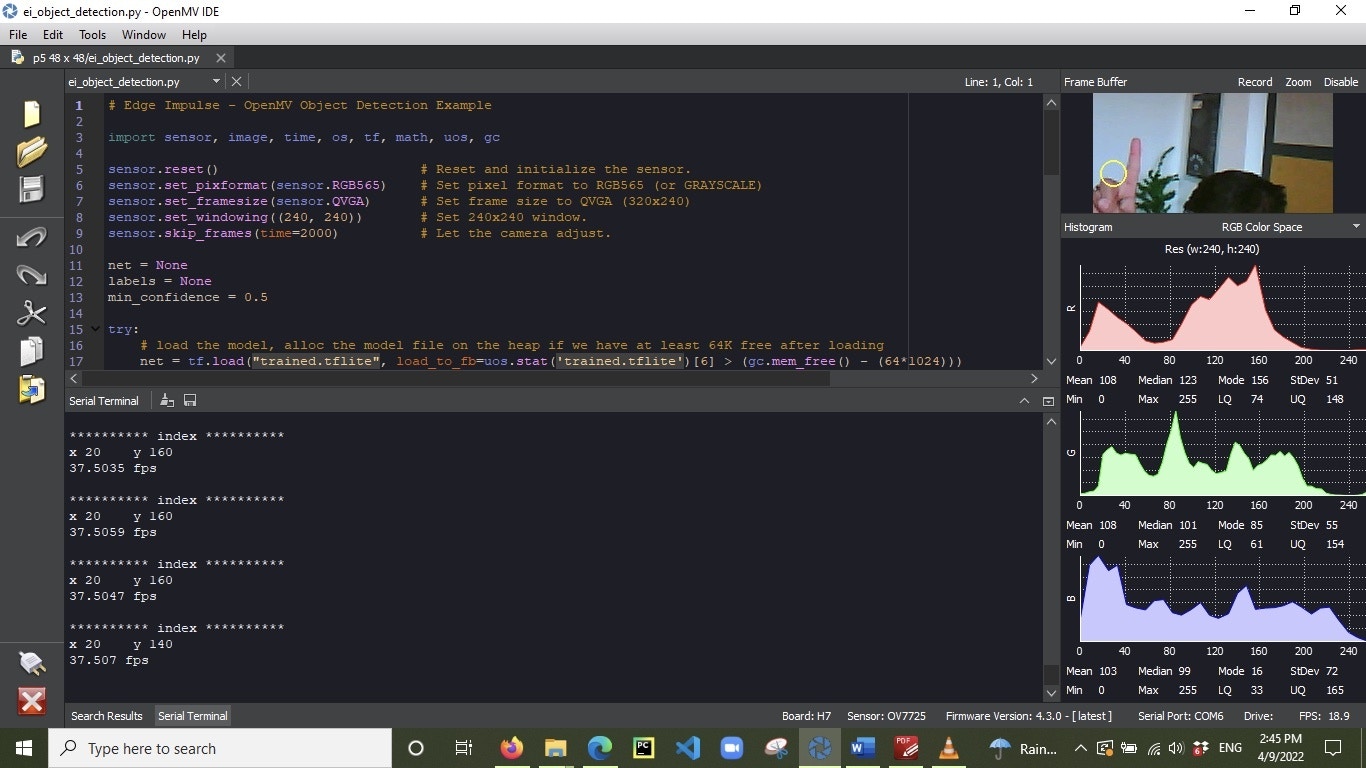Click the Res (w:240, h:240) label
This screenshot has width=1366, height=768.
pyautogui.click(x=1212, y=249)
